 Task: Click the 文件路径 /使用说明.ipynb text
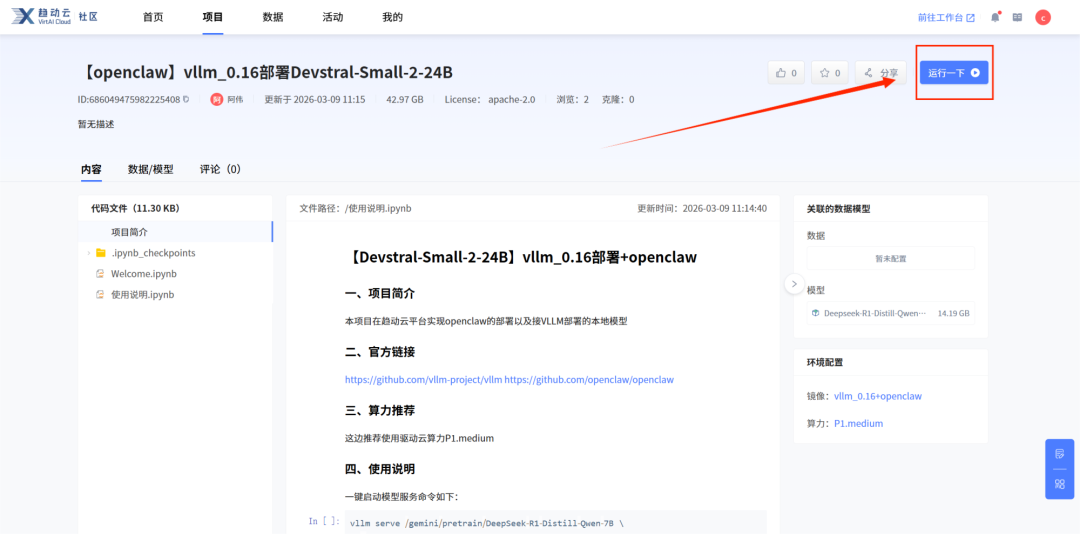tap(355, 208)
